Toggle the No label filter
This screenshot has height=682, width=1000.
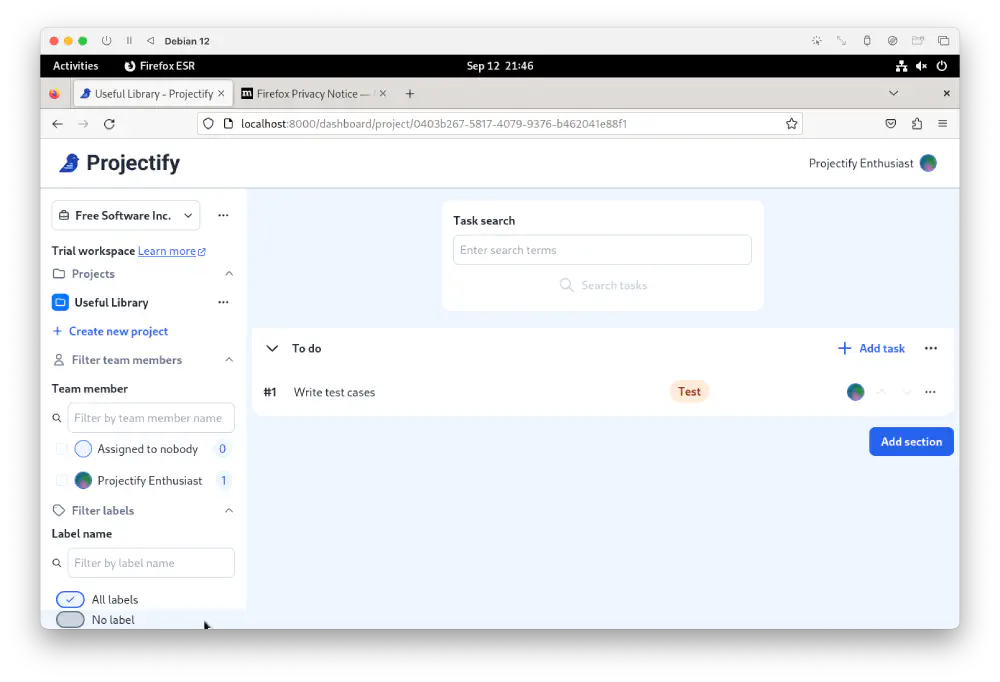click(70, 619)
